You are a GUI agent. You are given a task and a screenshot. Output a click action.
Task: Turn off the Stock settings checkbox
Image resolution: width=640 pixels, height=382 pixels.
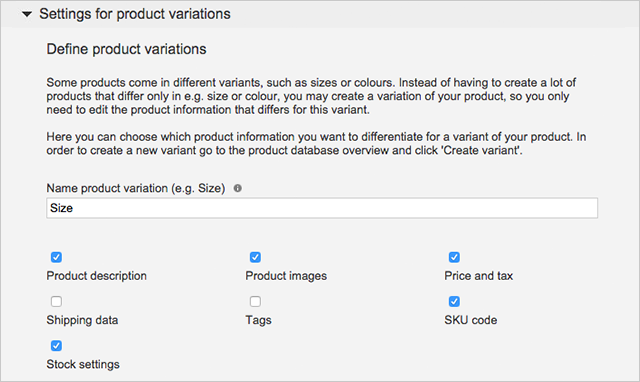point(56,346)
